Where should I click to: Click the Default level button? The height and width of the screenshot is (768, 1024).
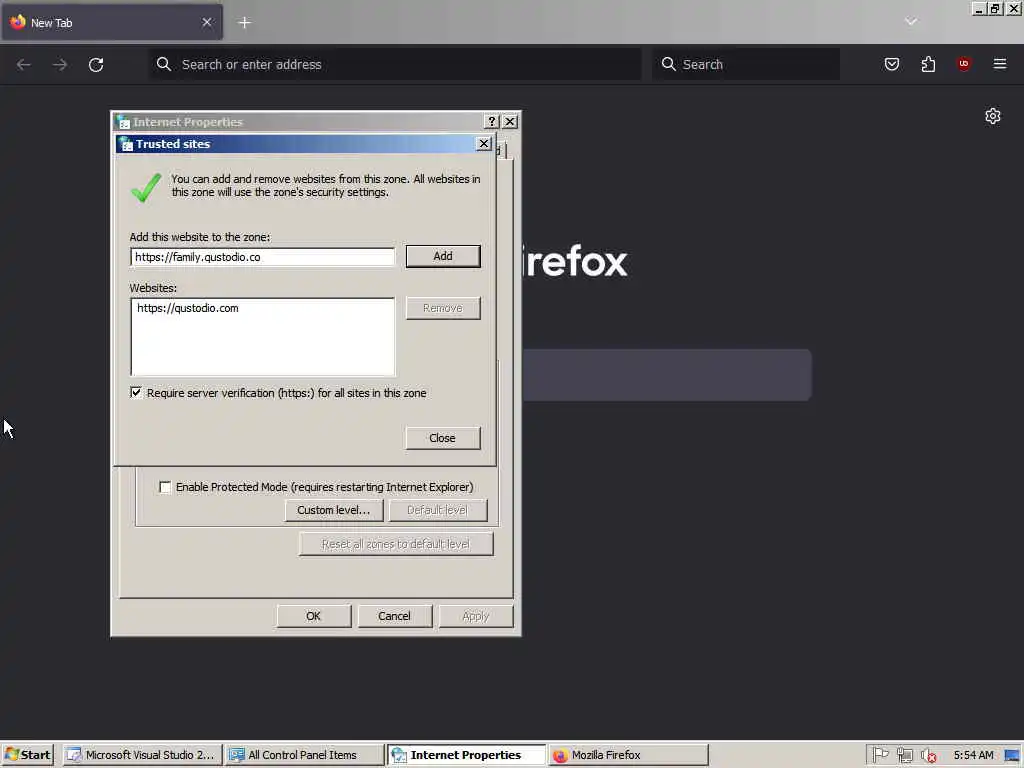[438, 510]
